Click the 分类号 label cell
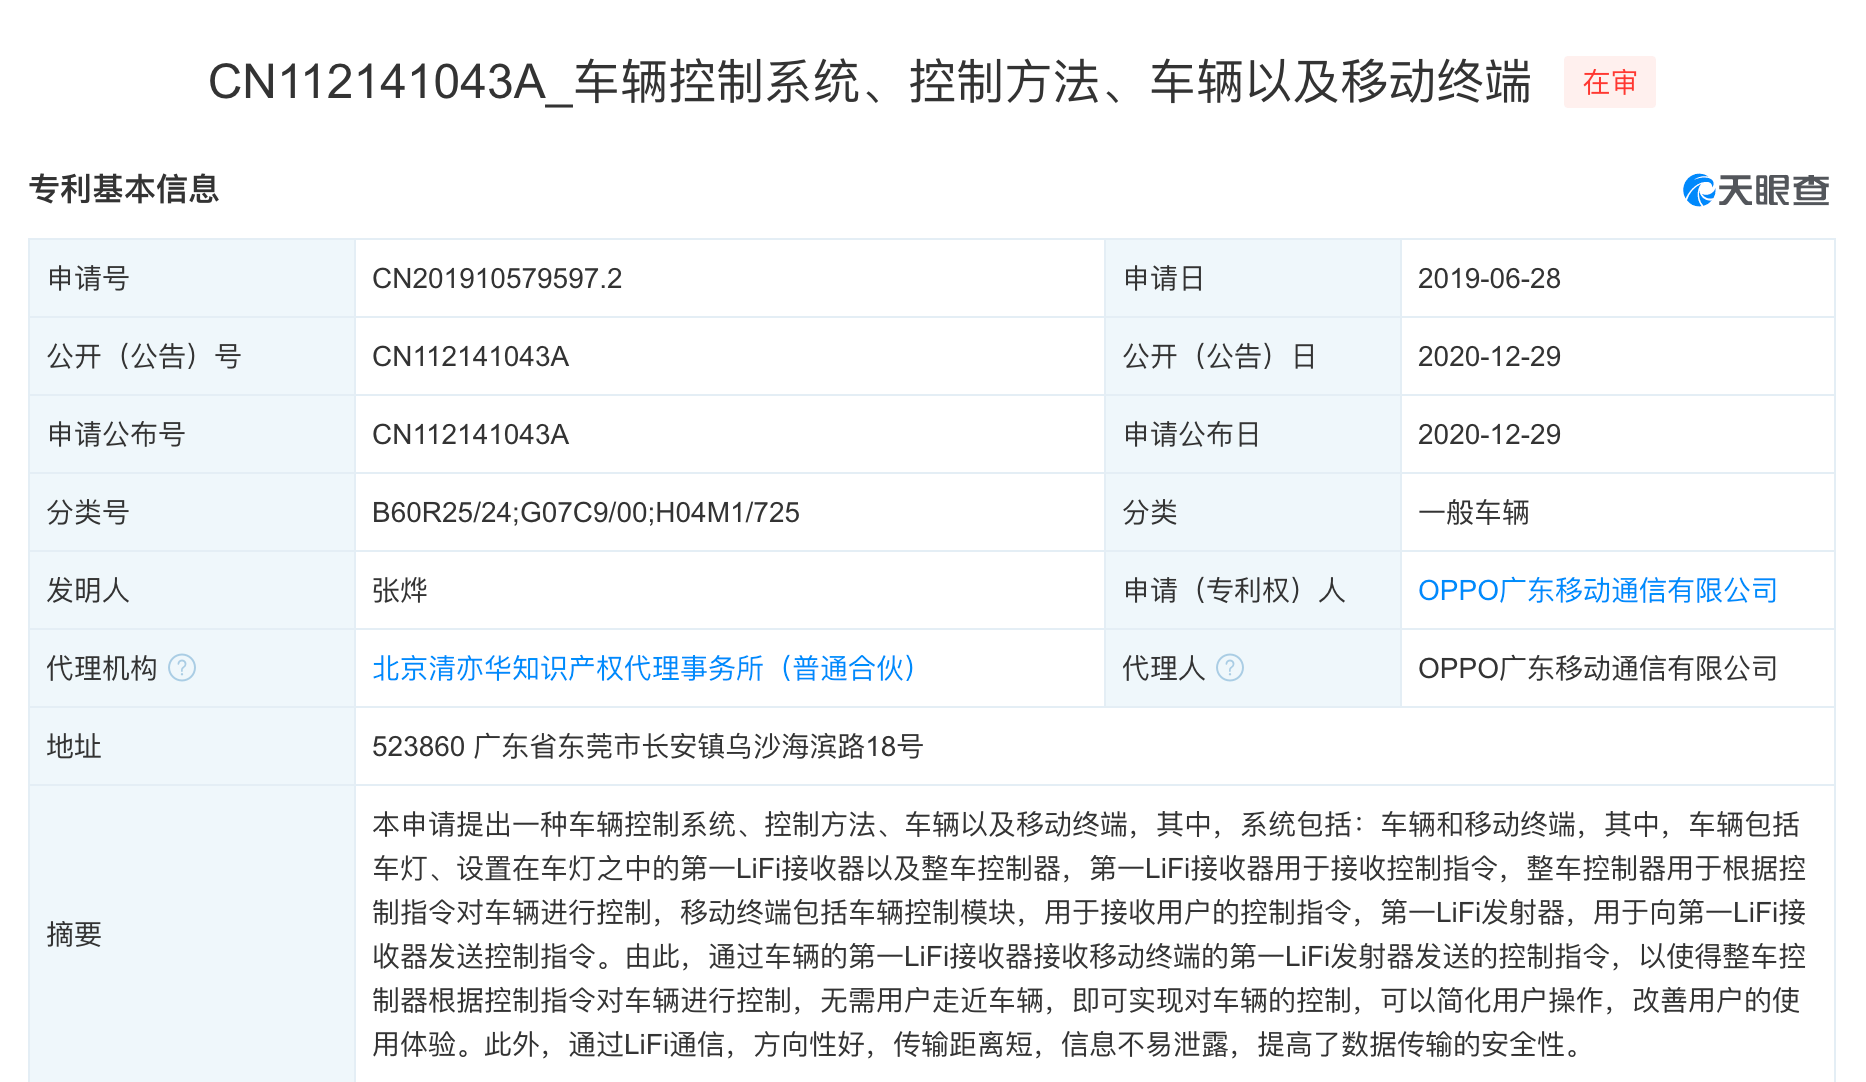 pos(192,513)
